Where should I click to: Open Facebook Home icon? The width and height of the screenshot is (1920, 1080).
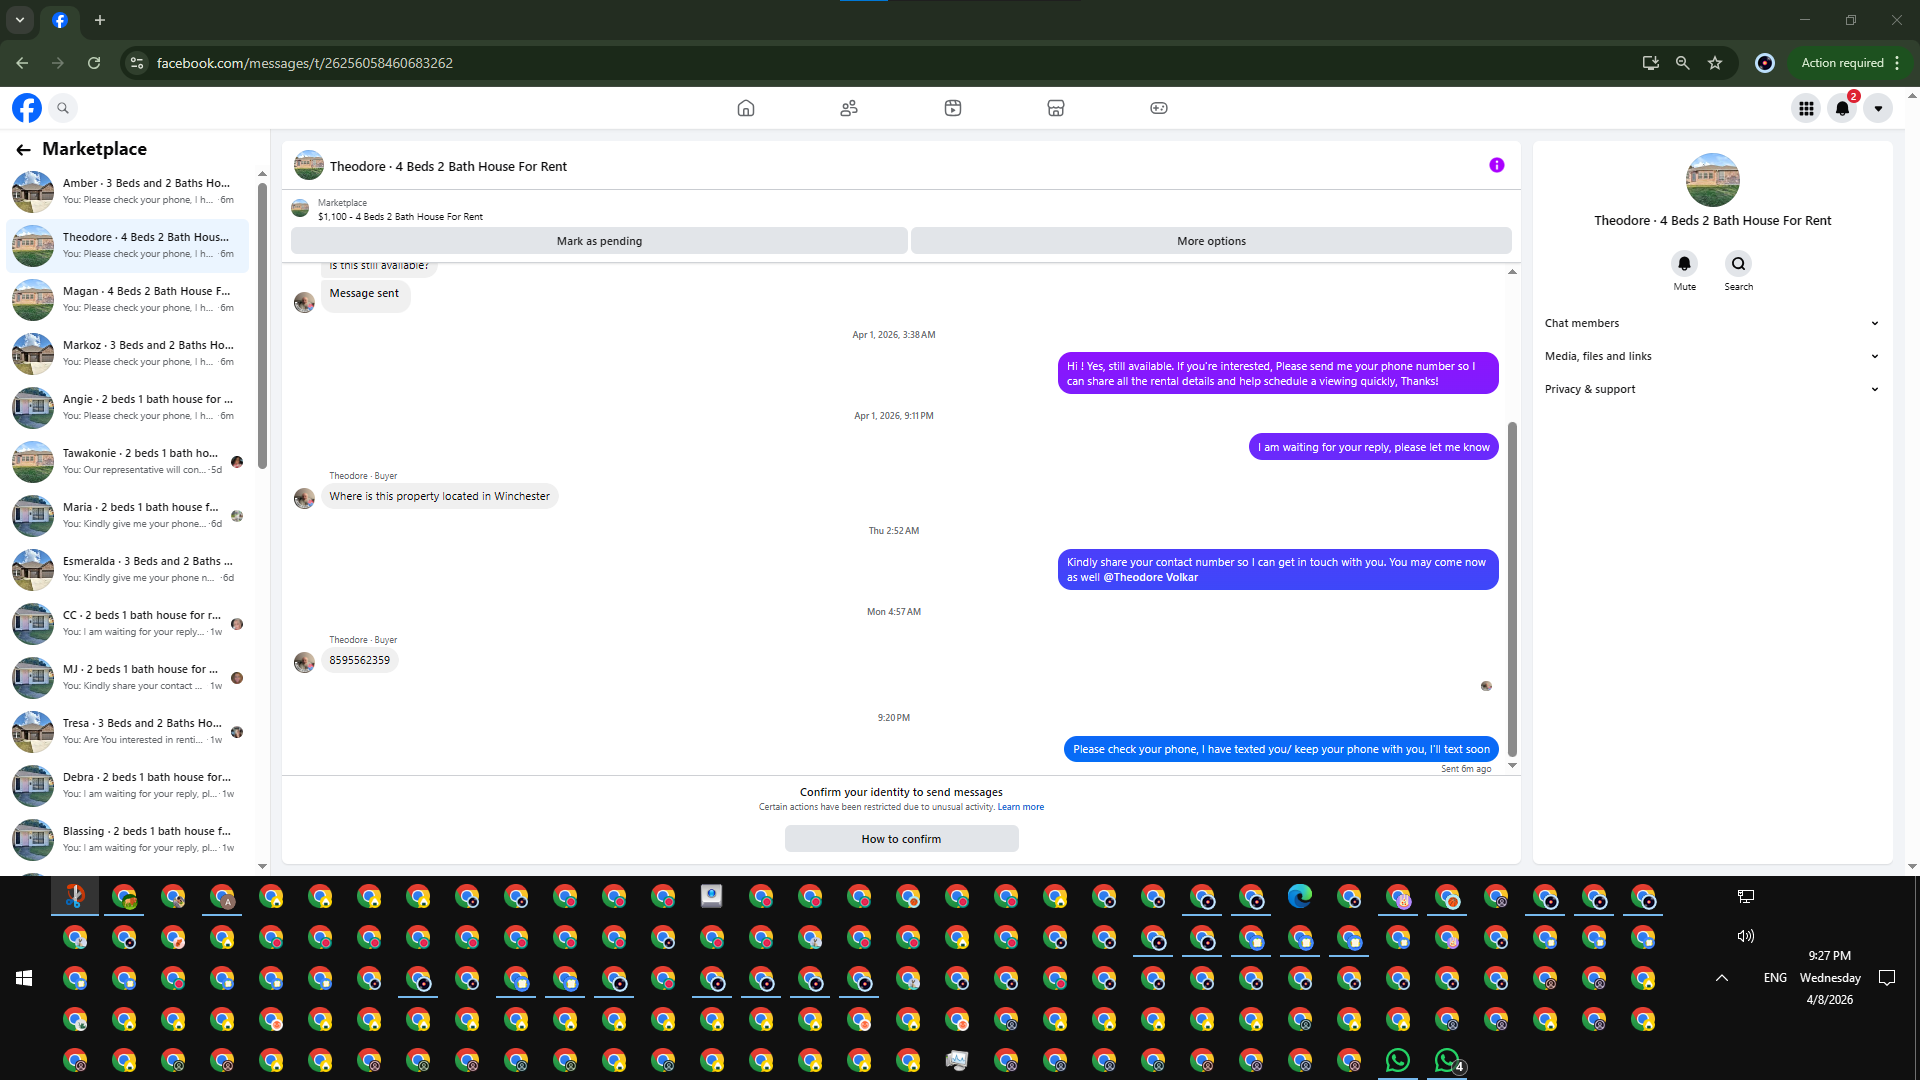[x=745, y=108]
